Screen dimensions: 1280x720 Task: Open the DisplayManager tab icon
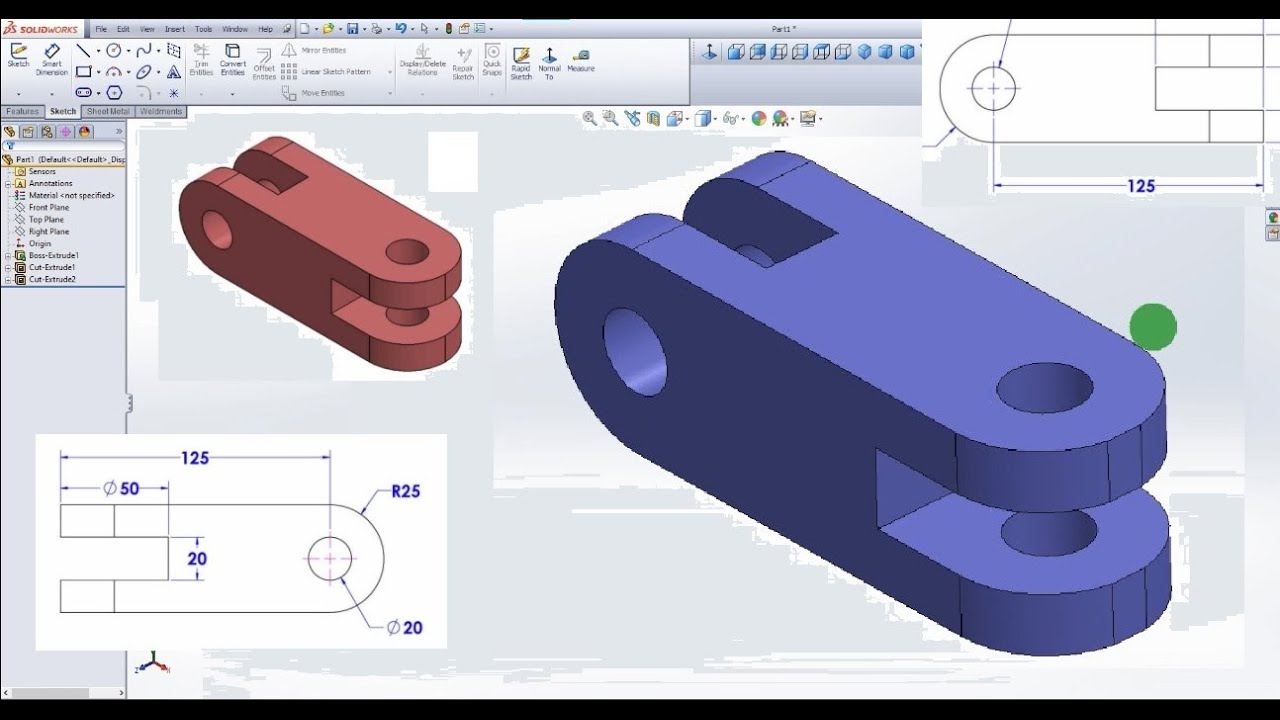coord(84,131)
